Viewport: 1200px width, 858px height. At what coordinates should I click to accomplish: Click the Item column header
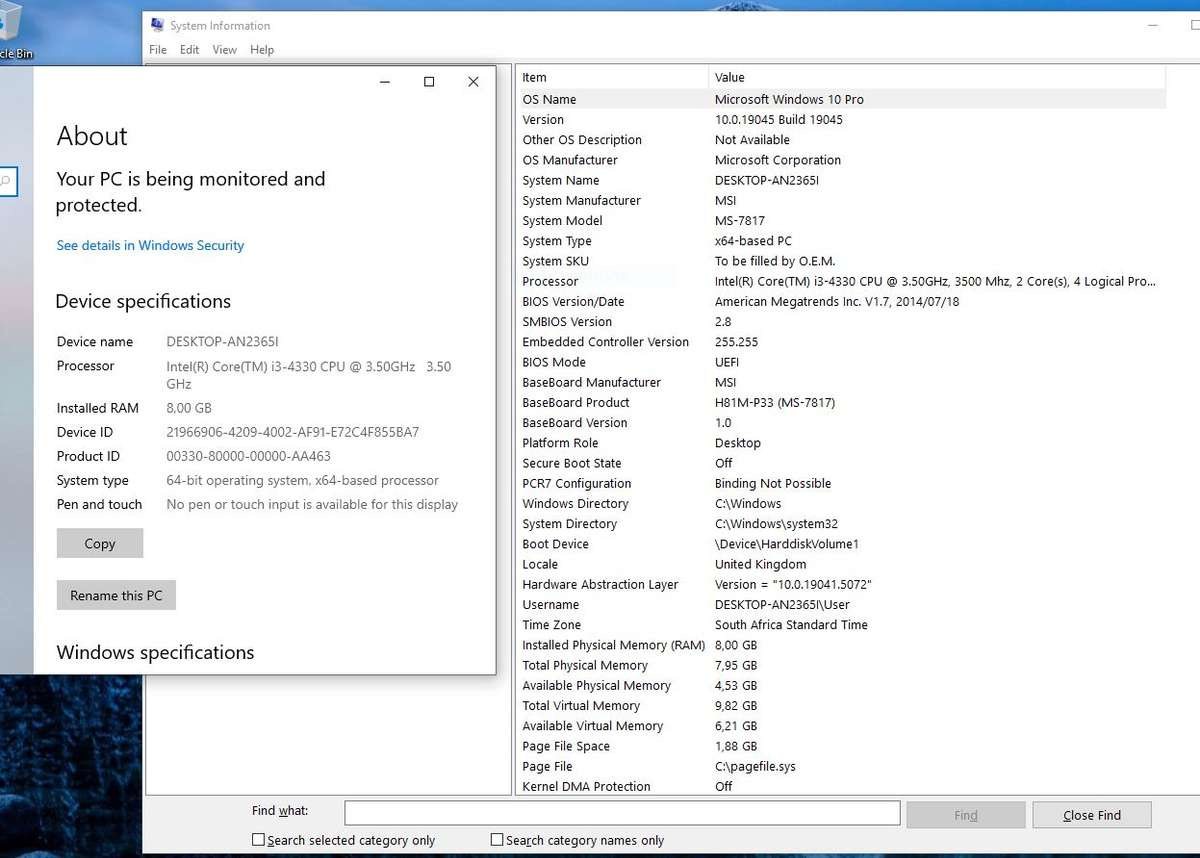pyautogui.click(x=610, y=77)
